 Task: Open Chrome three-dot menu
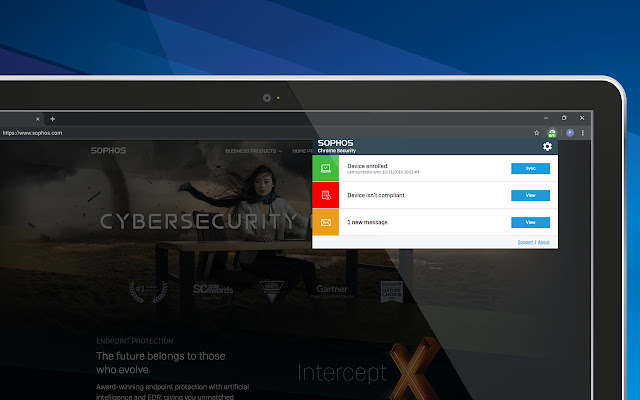pyautogui.click(x=582, y=133)
